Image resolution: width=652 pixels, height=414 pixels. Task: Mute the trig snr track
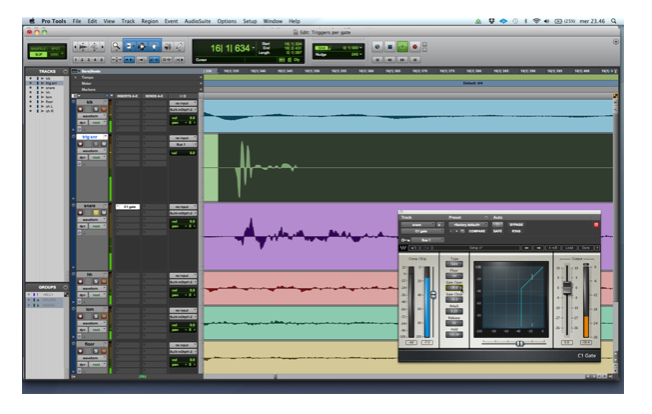point(104,144)
